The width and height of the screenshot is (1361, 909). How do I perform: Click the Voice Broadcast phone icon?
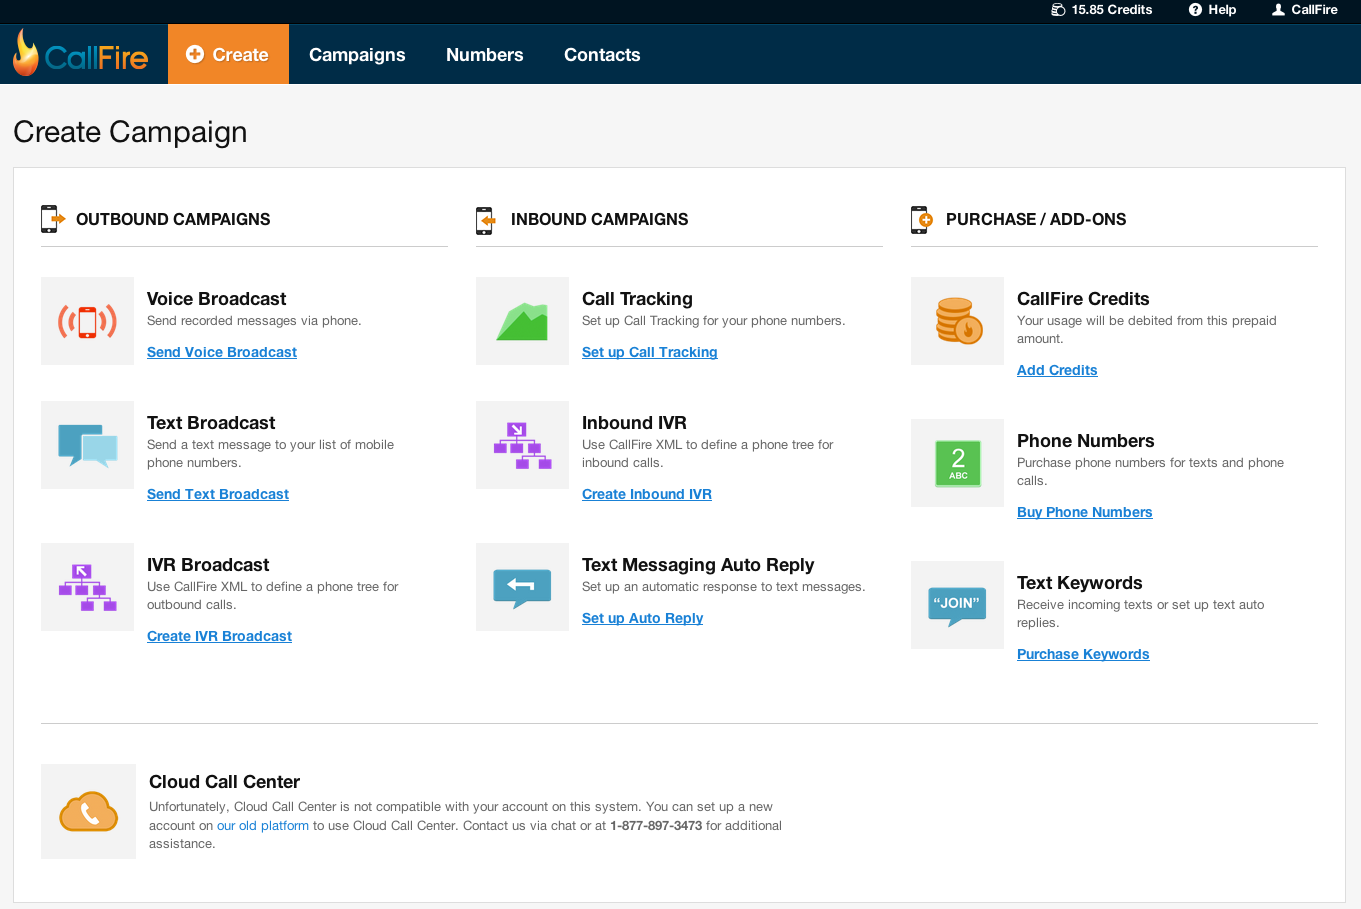click(x=88, y=321)
